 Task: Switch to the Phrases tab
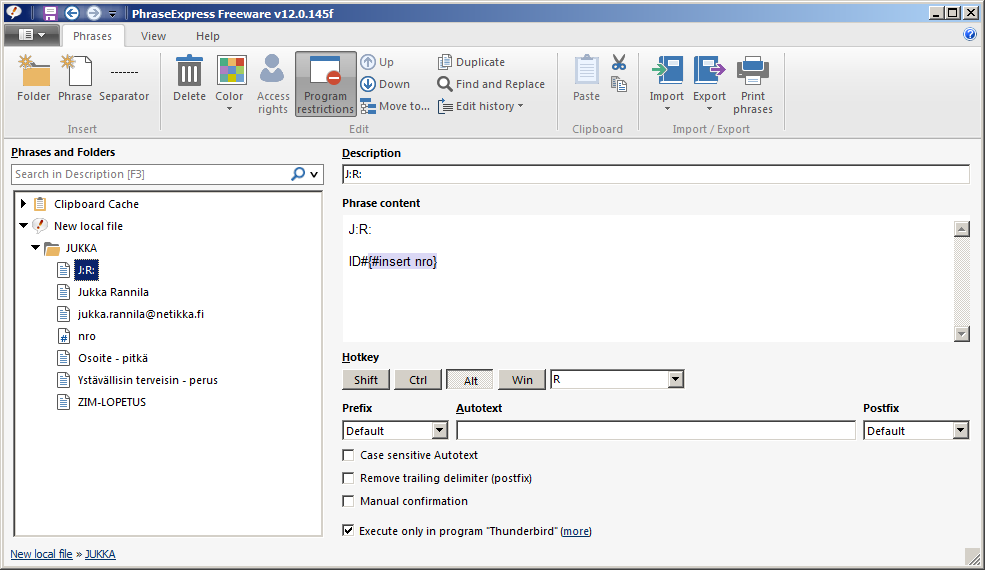[92, 36]
